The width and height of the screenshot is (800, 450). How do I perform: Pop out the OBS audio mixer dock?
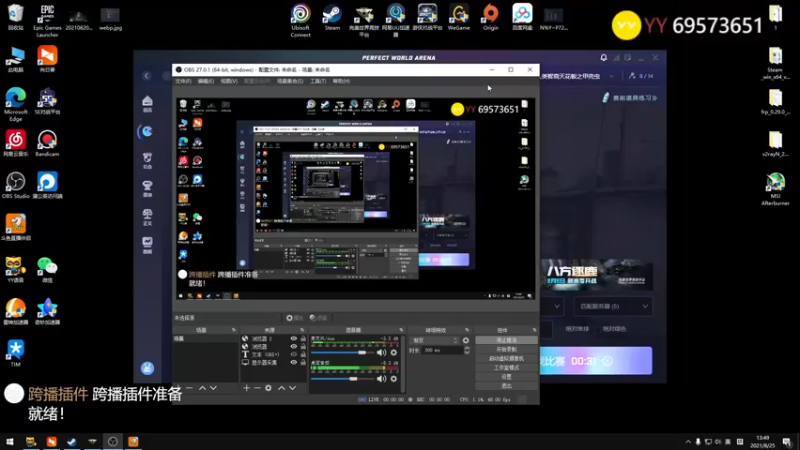click(x=401, y=330)
